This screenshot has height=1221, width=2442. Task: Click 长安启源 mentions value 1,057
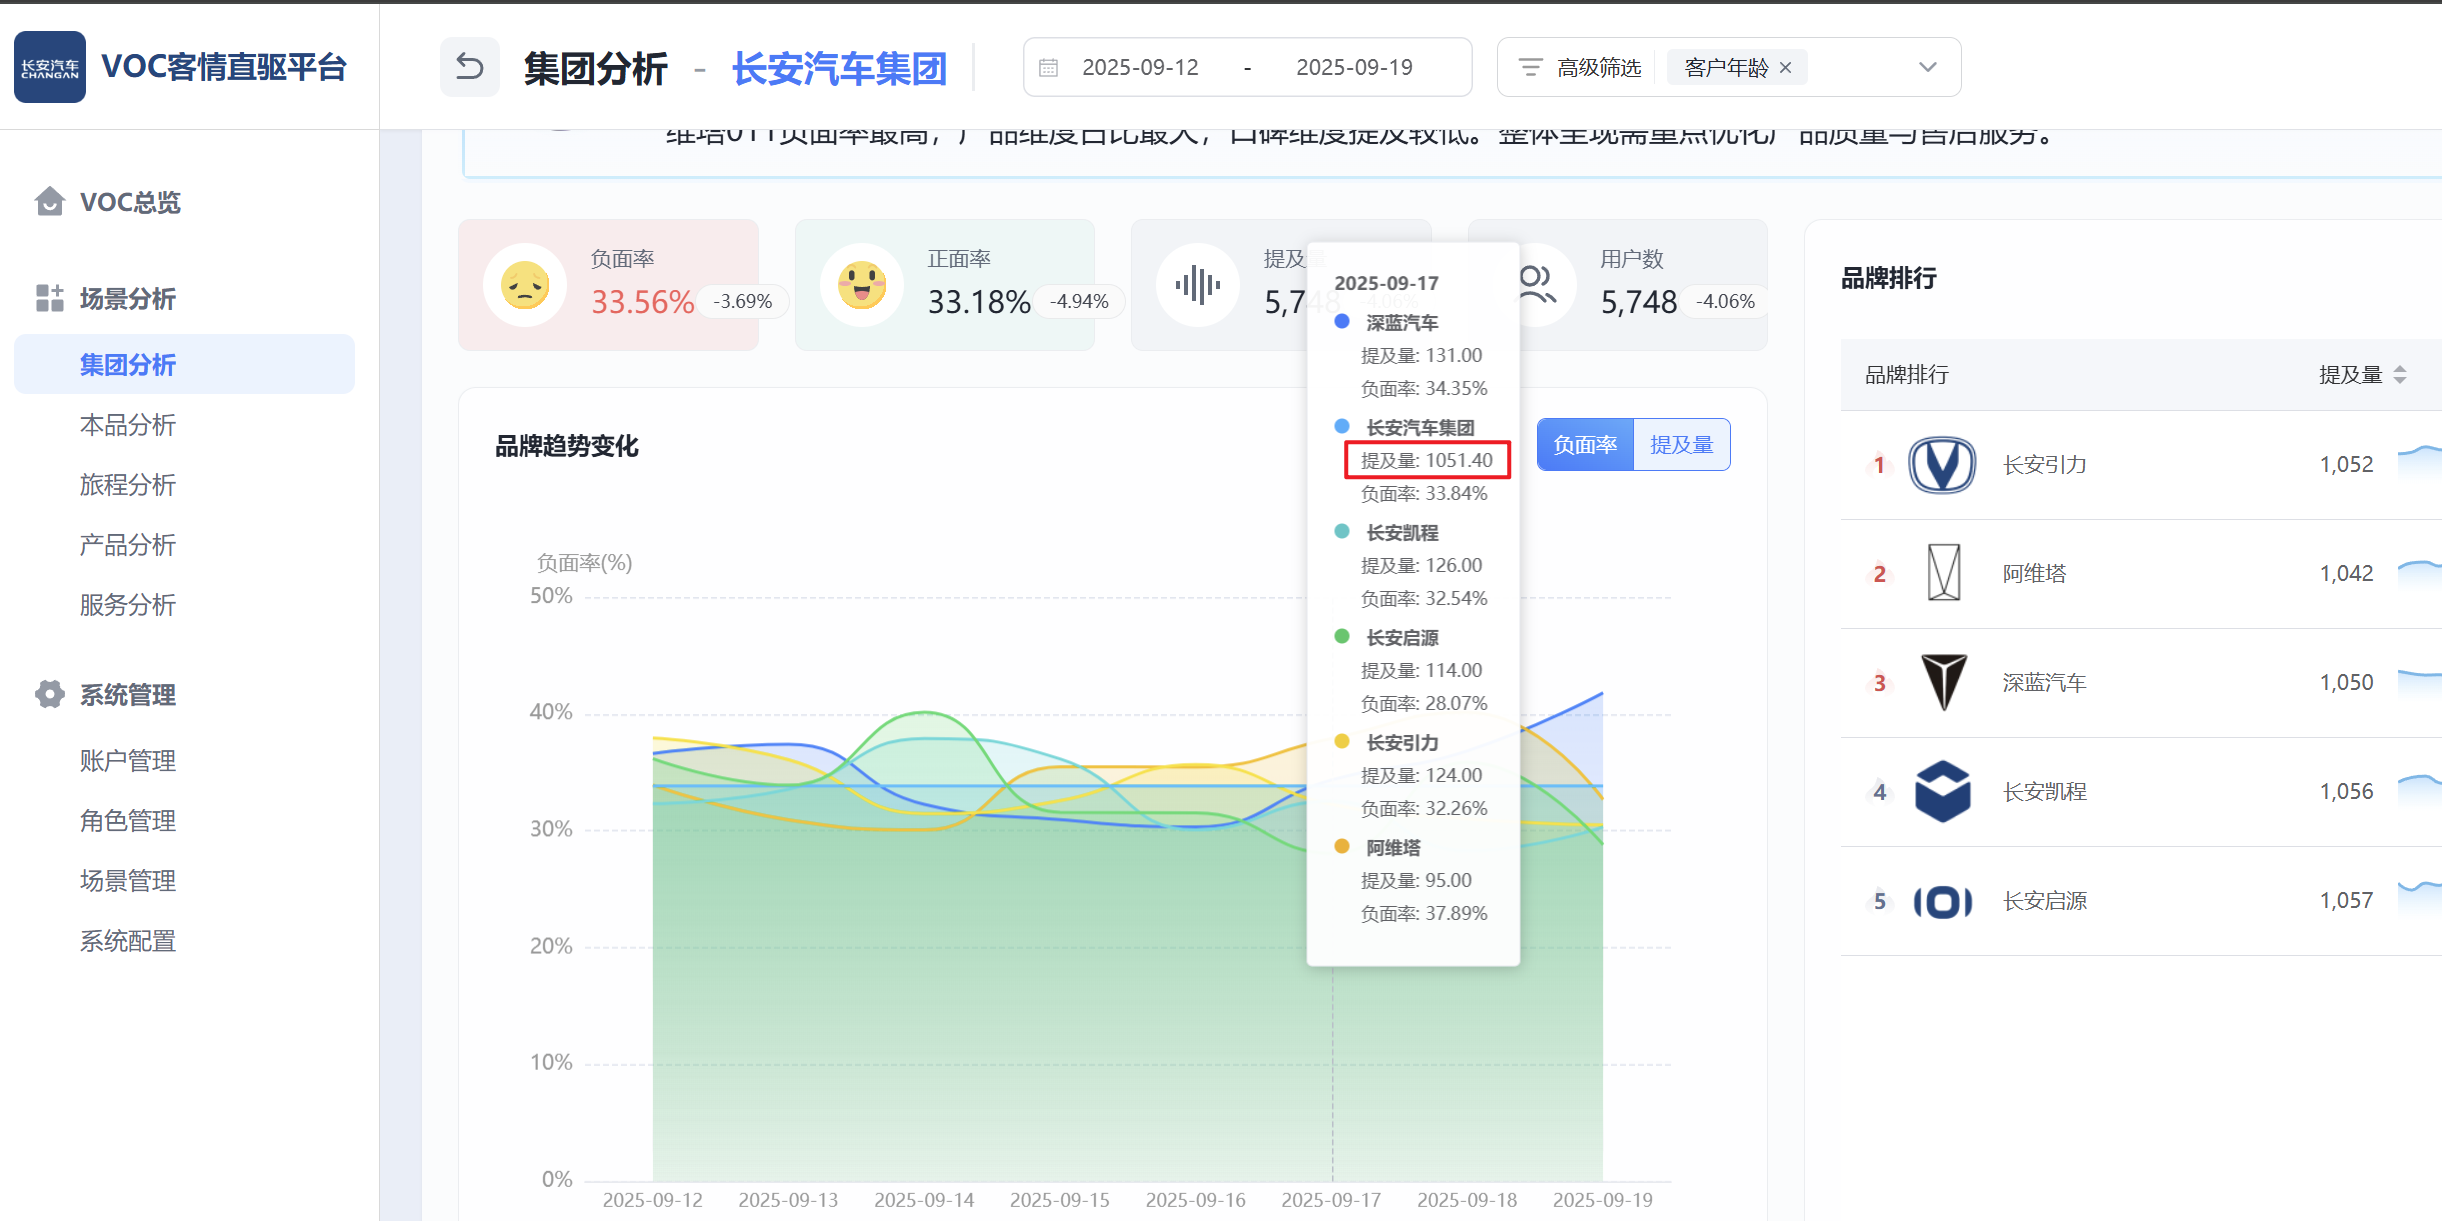click(2346, 901)
